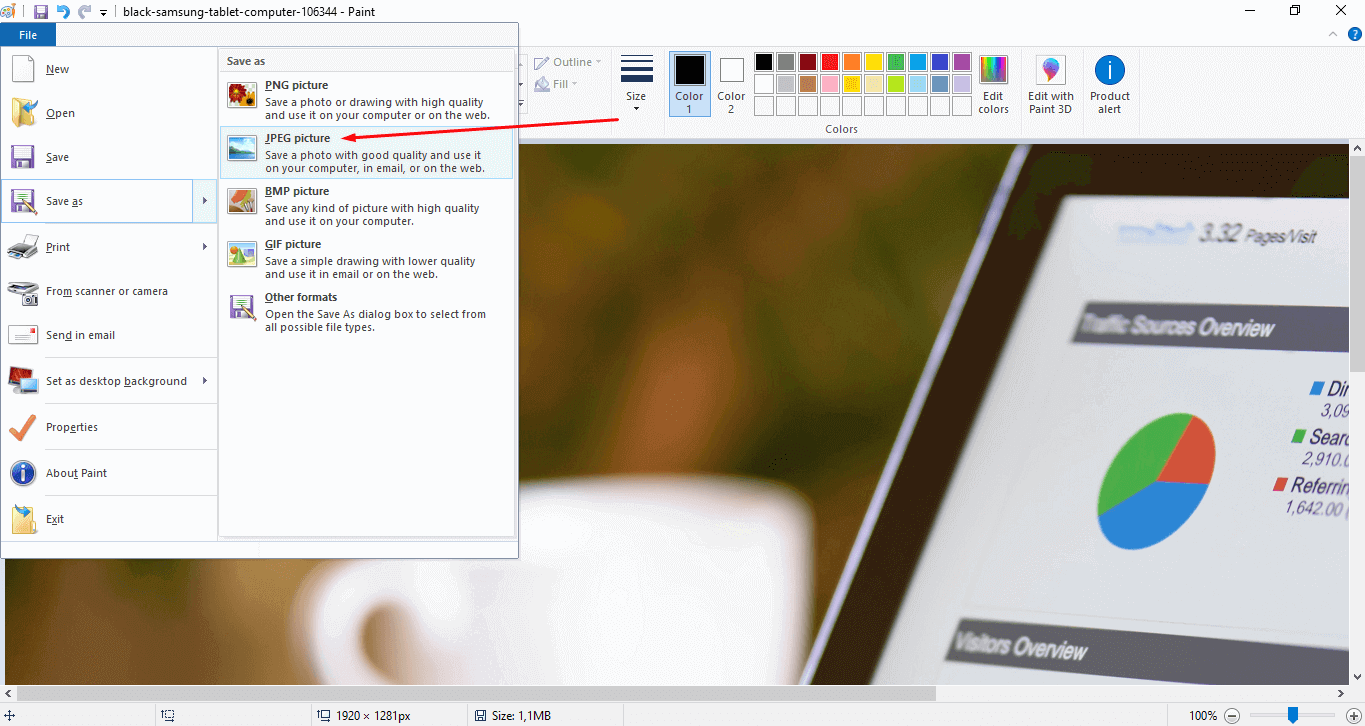Click the vertical scrollbar up arrow

pyautogui.click(x=1357, y=151)
